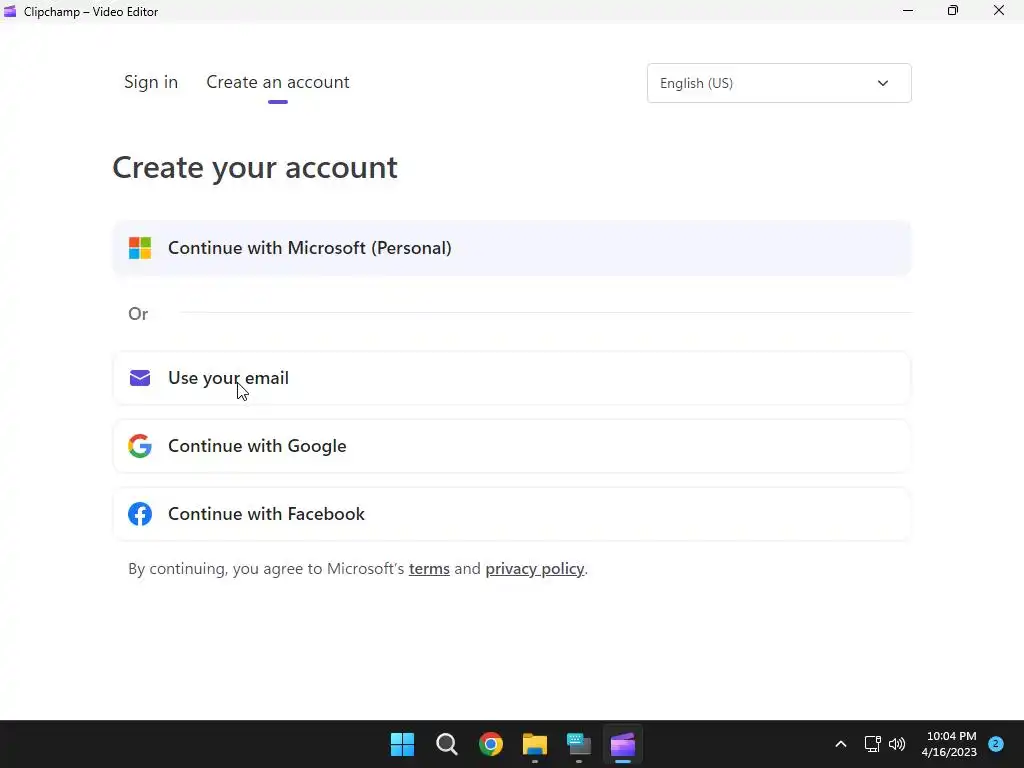Choose Use your email option
Screen dimensions: 1024x768
click(x=512, y=378)
